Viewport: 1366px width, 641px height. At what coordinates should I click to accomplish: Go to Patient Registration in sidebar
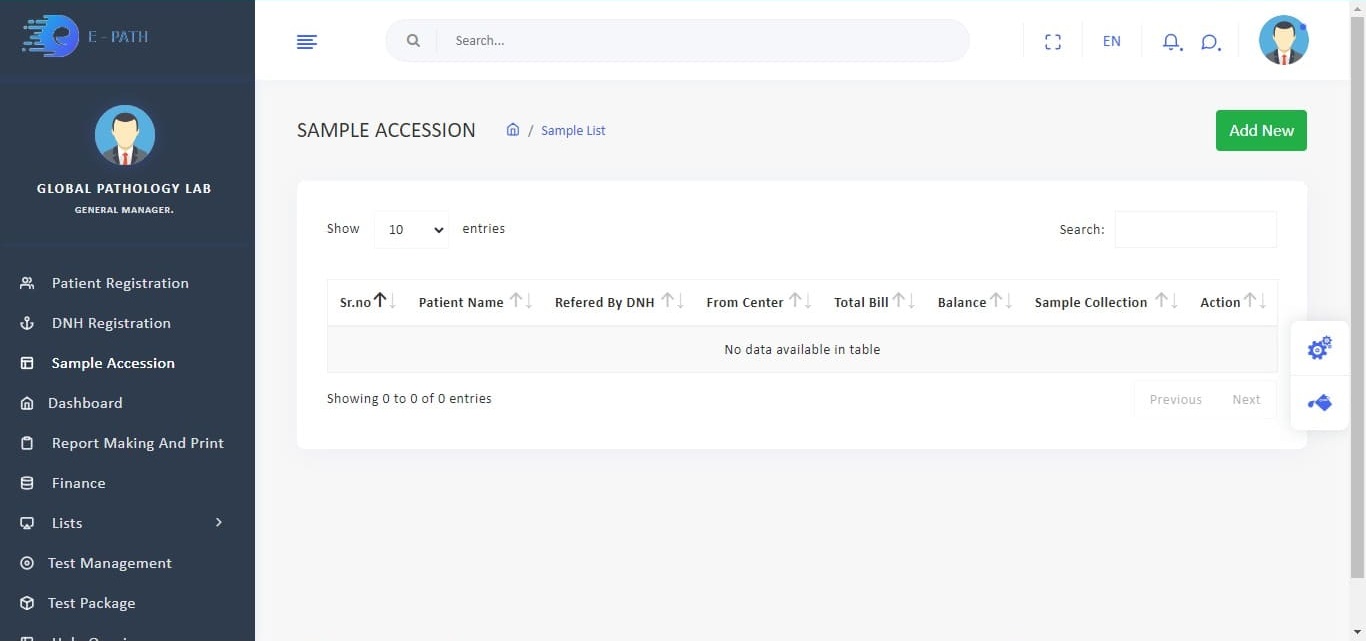point(120,283)
